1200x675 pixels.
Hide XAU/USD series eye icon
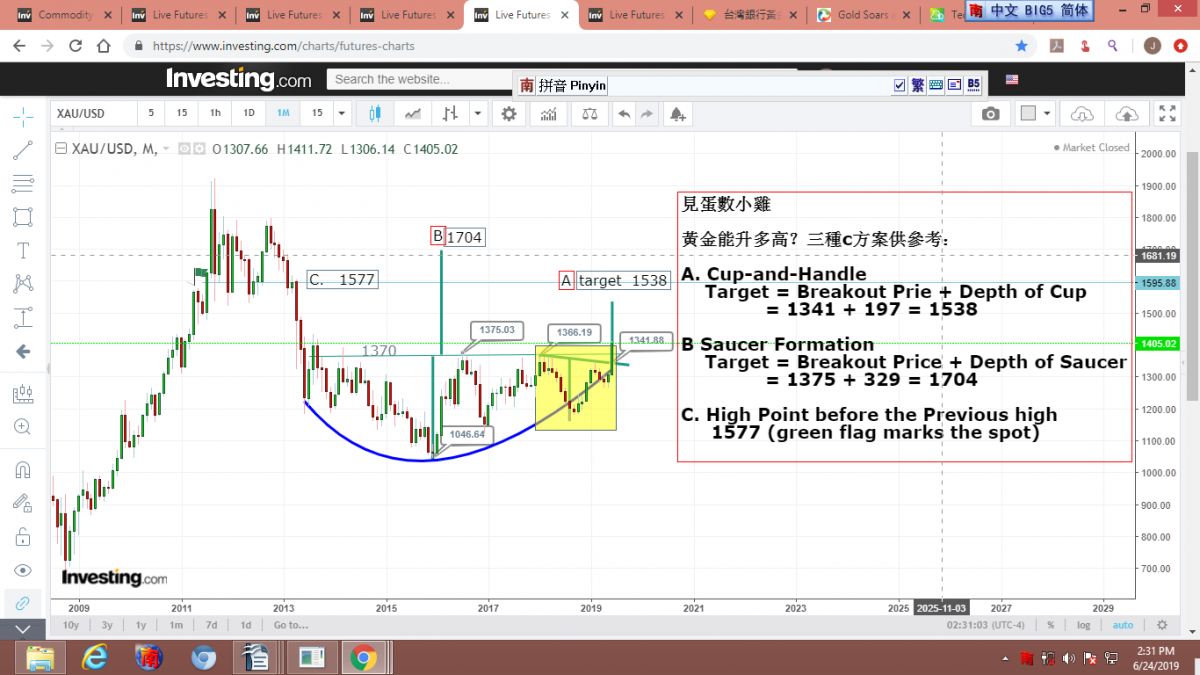[184, 149]
